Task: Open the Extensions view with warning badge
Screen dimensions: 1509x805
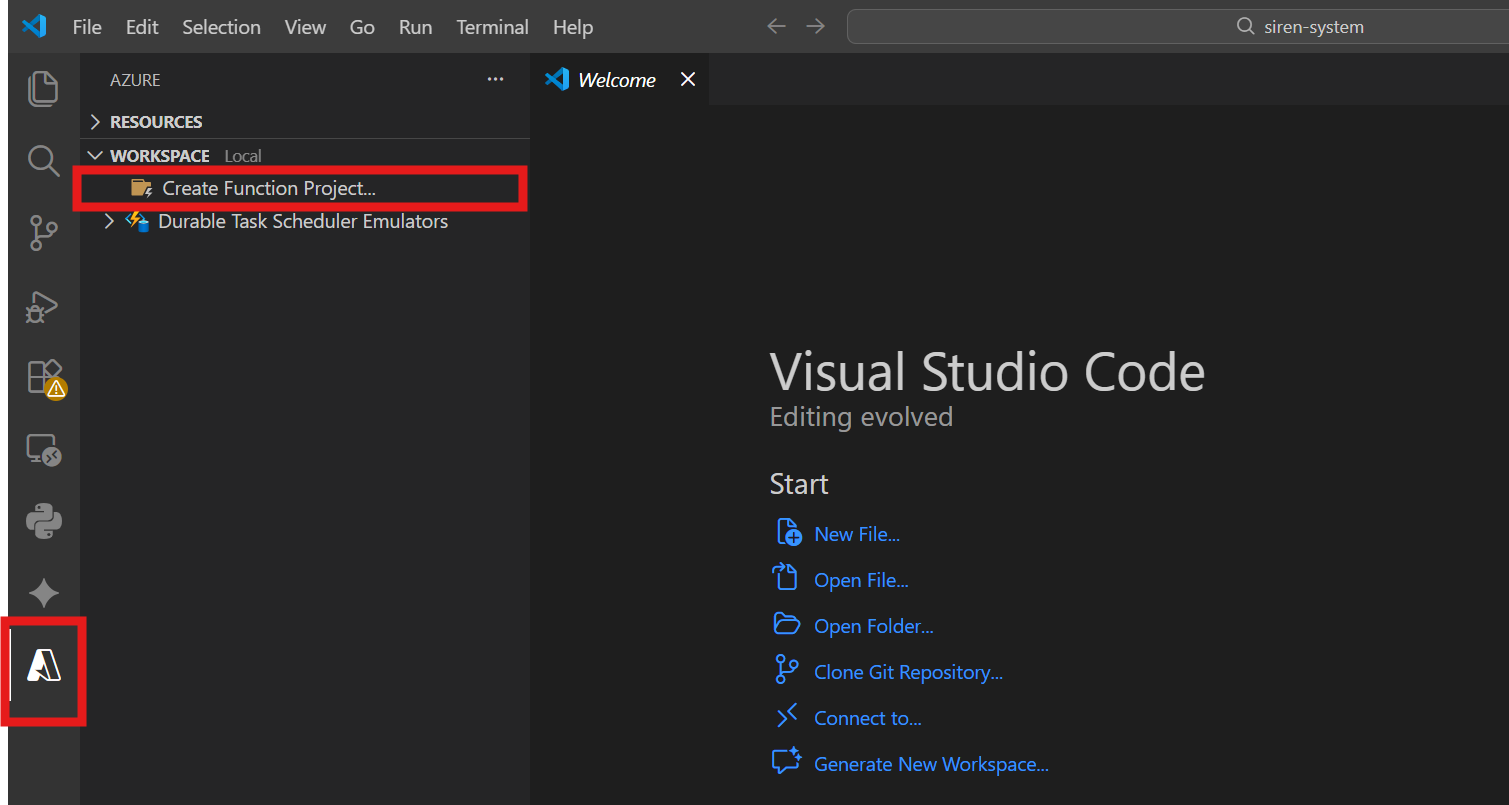Action: [x=45, y=379]
